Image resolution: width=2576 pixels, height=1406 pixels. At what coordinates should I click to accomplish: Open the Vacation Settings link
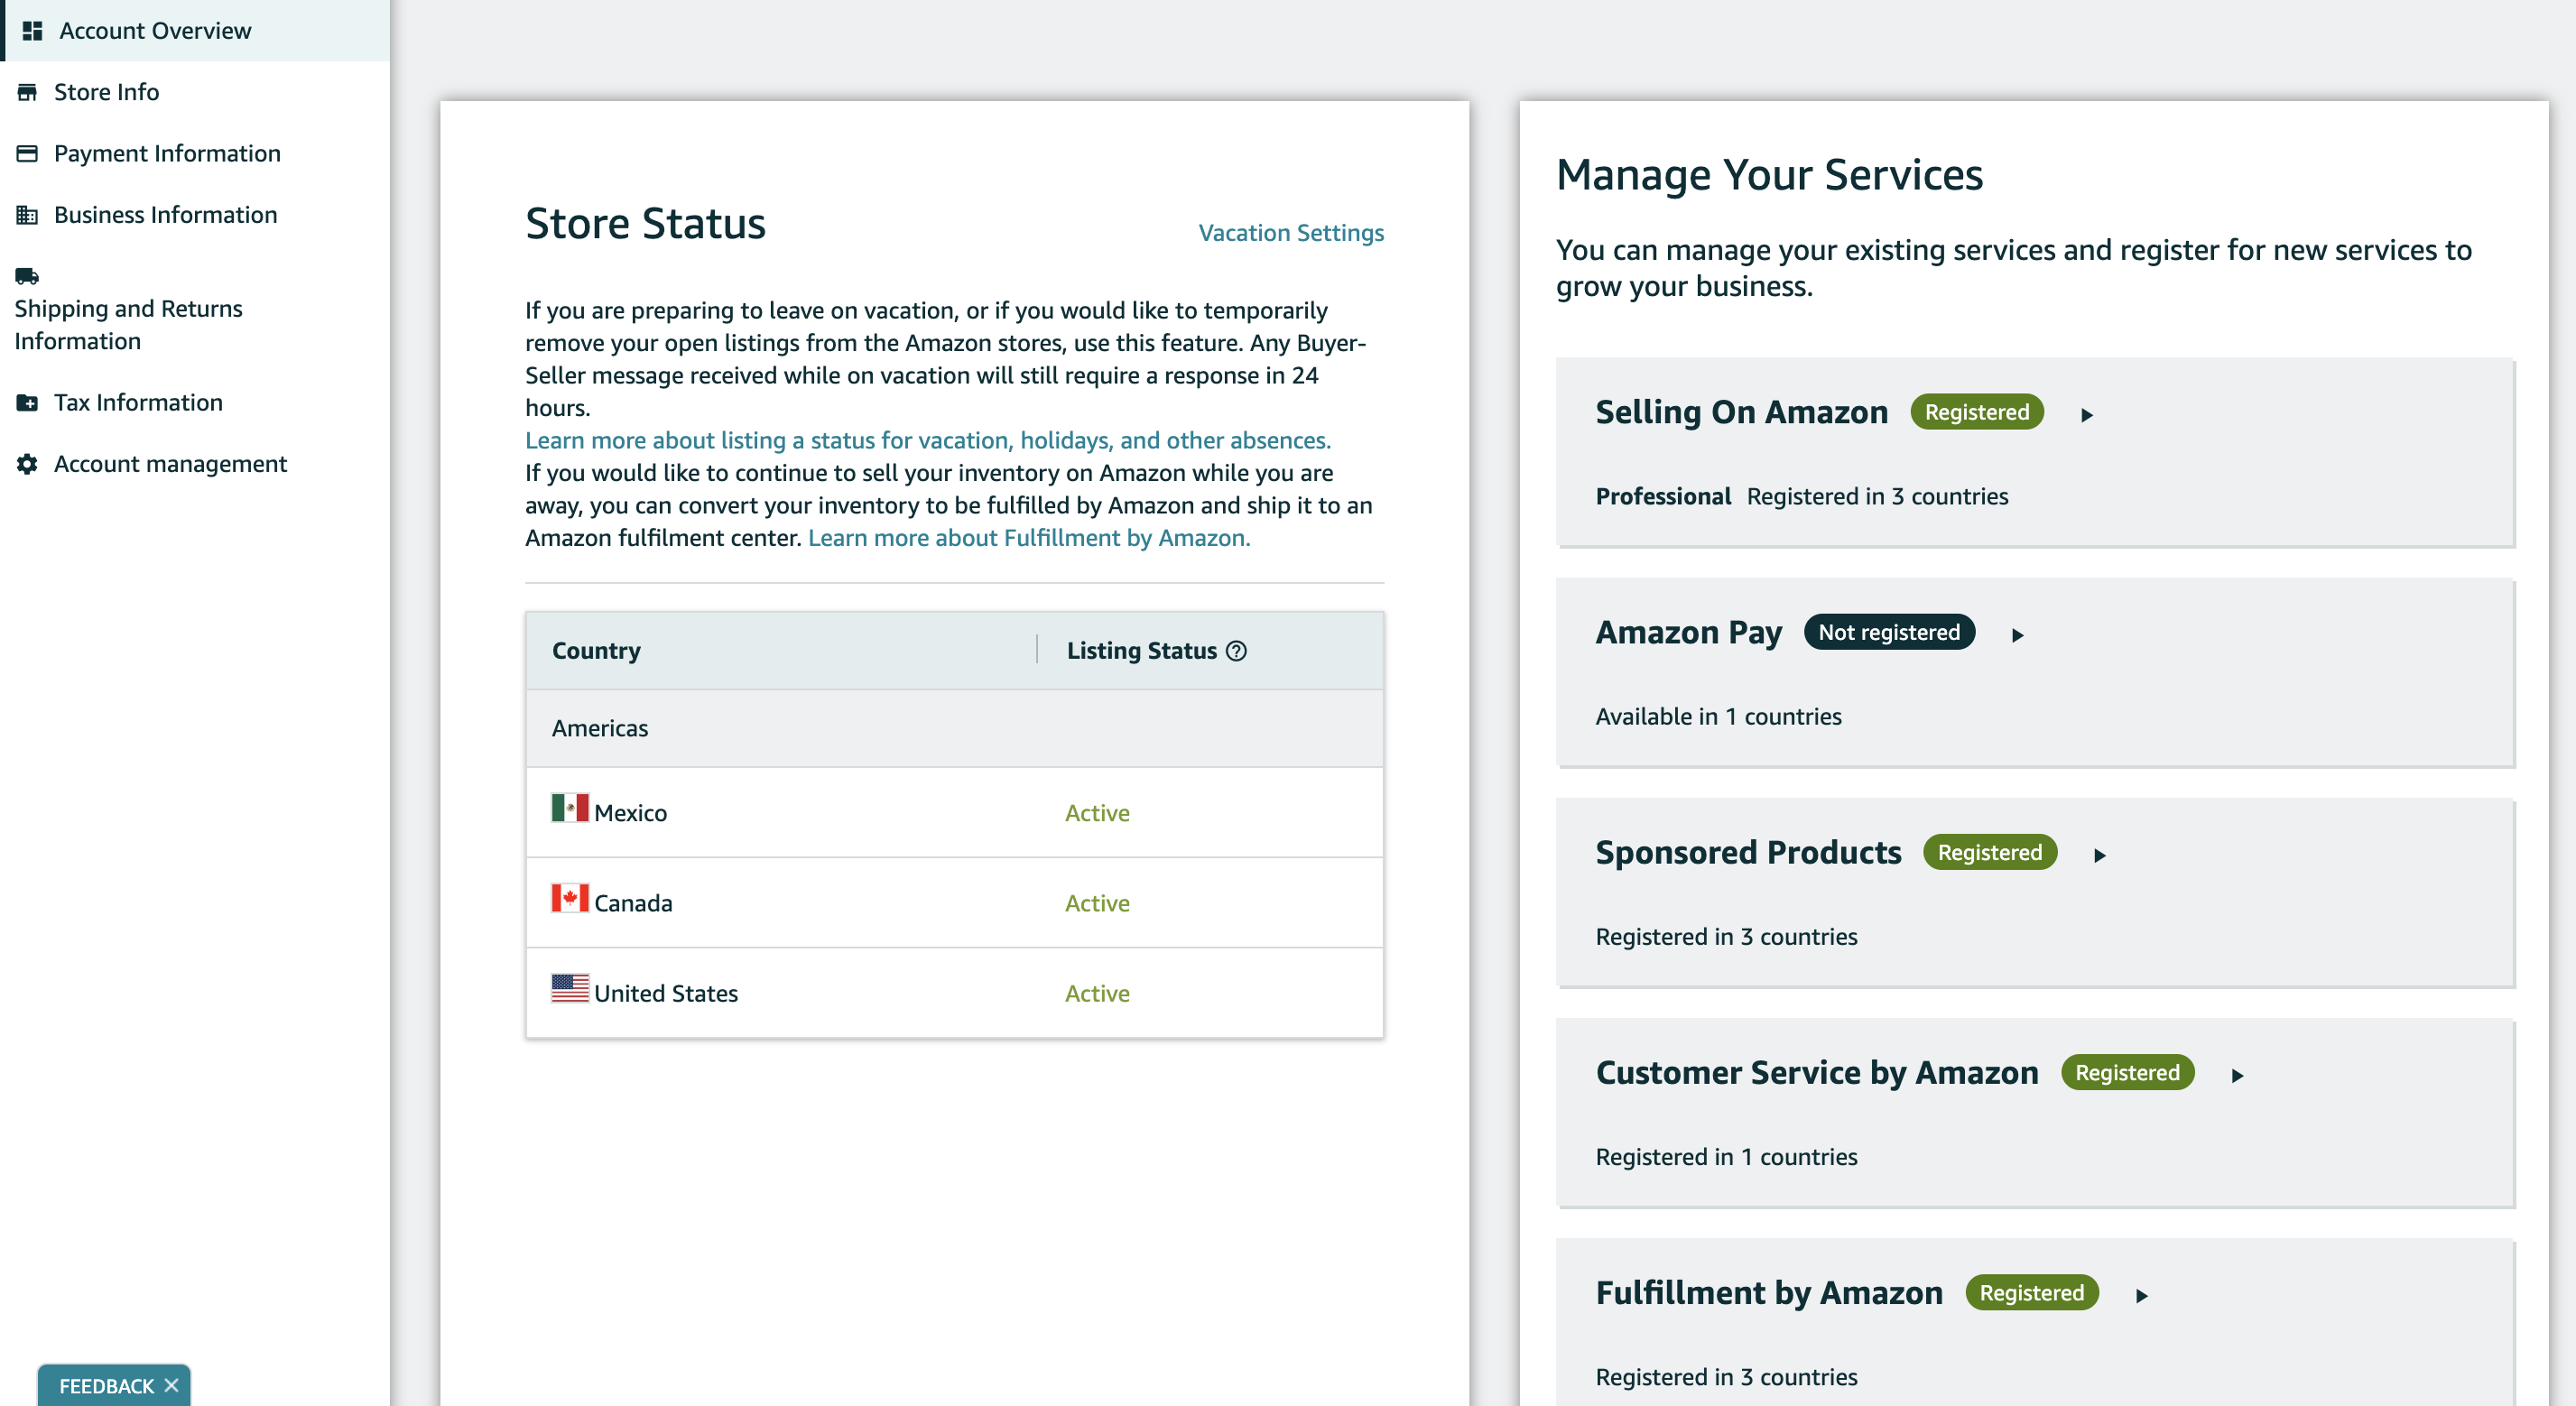click(x=1291, y=233)
